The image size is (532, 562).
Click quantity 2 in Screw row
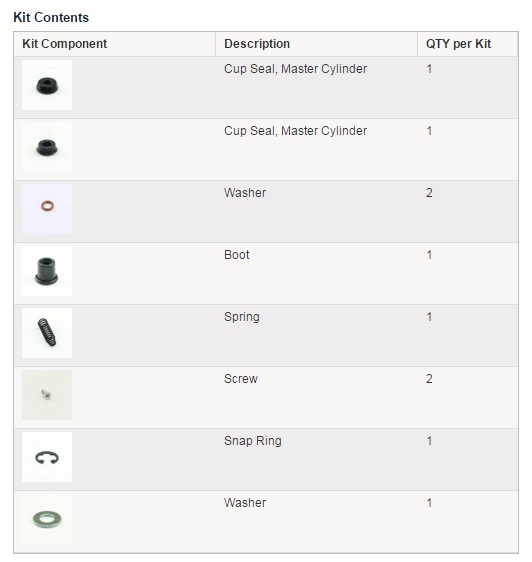pos(429,379)
